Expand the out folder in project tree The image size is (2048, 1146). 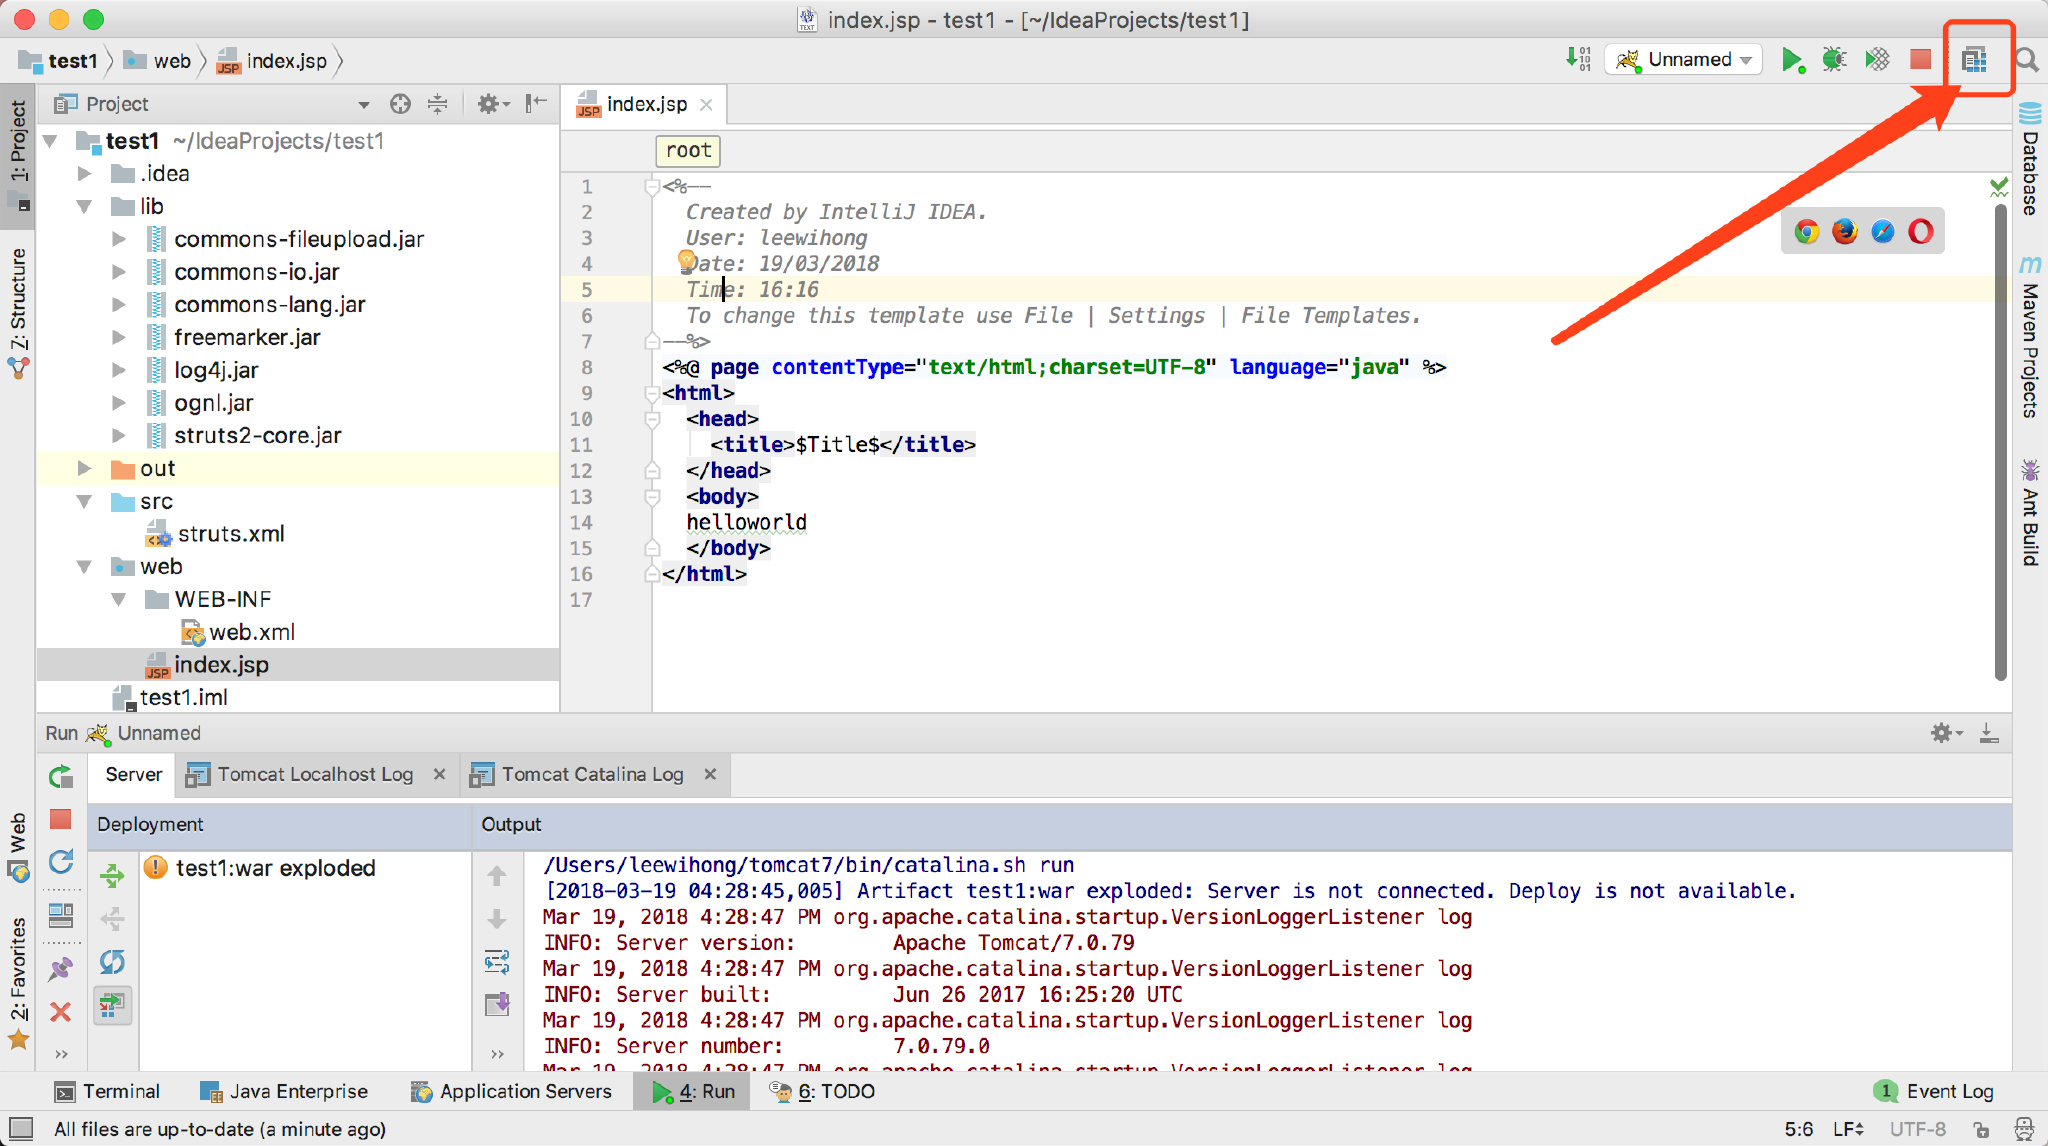pos(85,468)
